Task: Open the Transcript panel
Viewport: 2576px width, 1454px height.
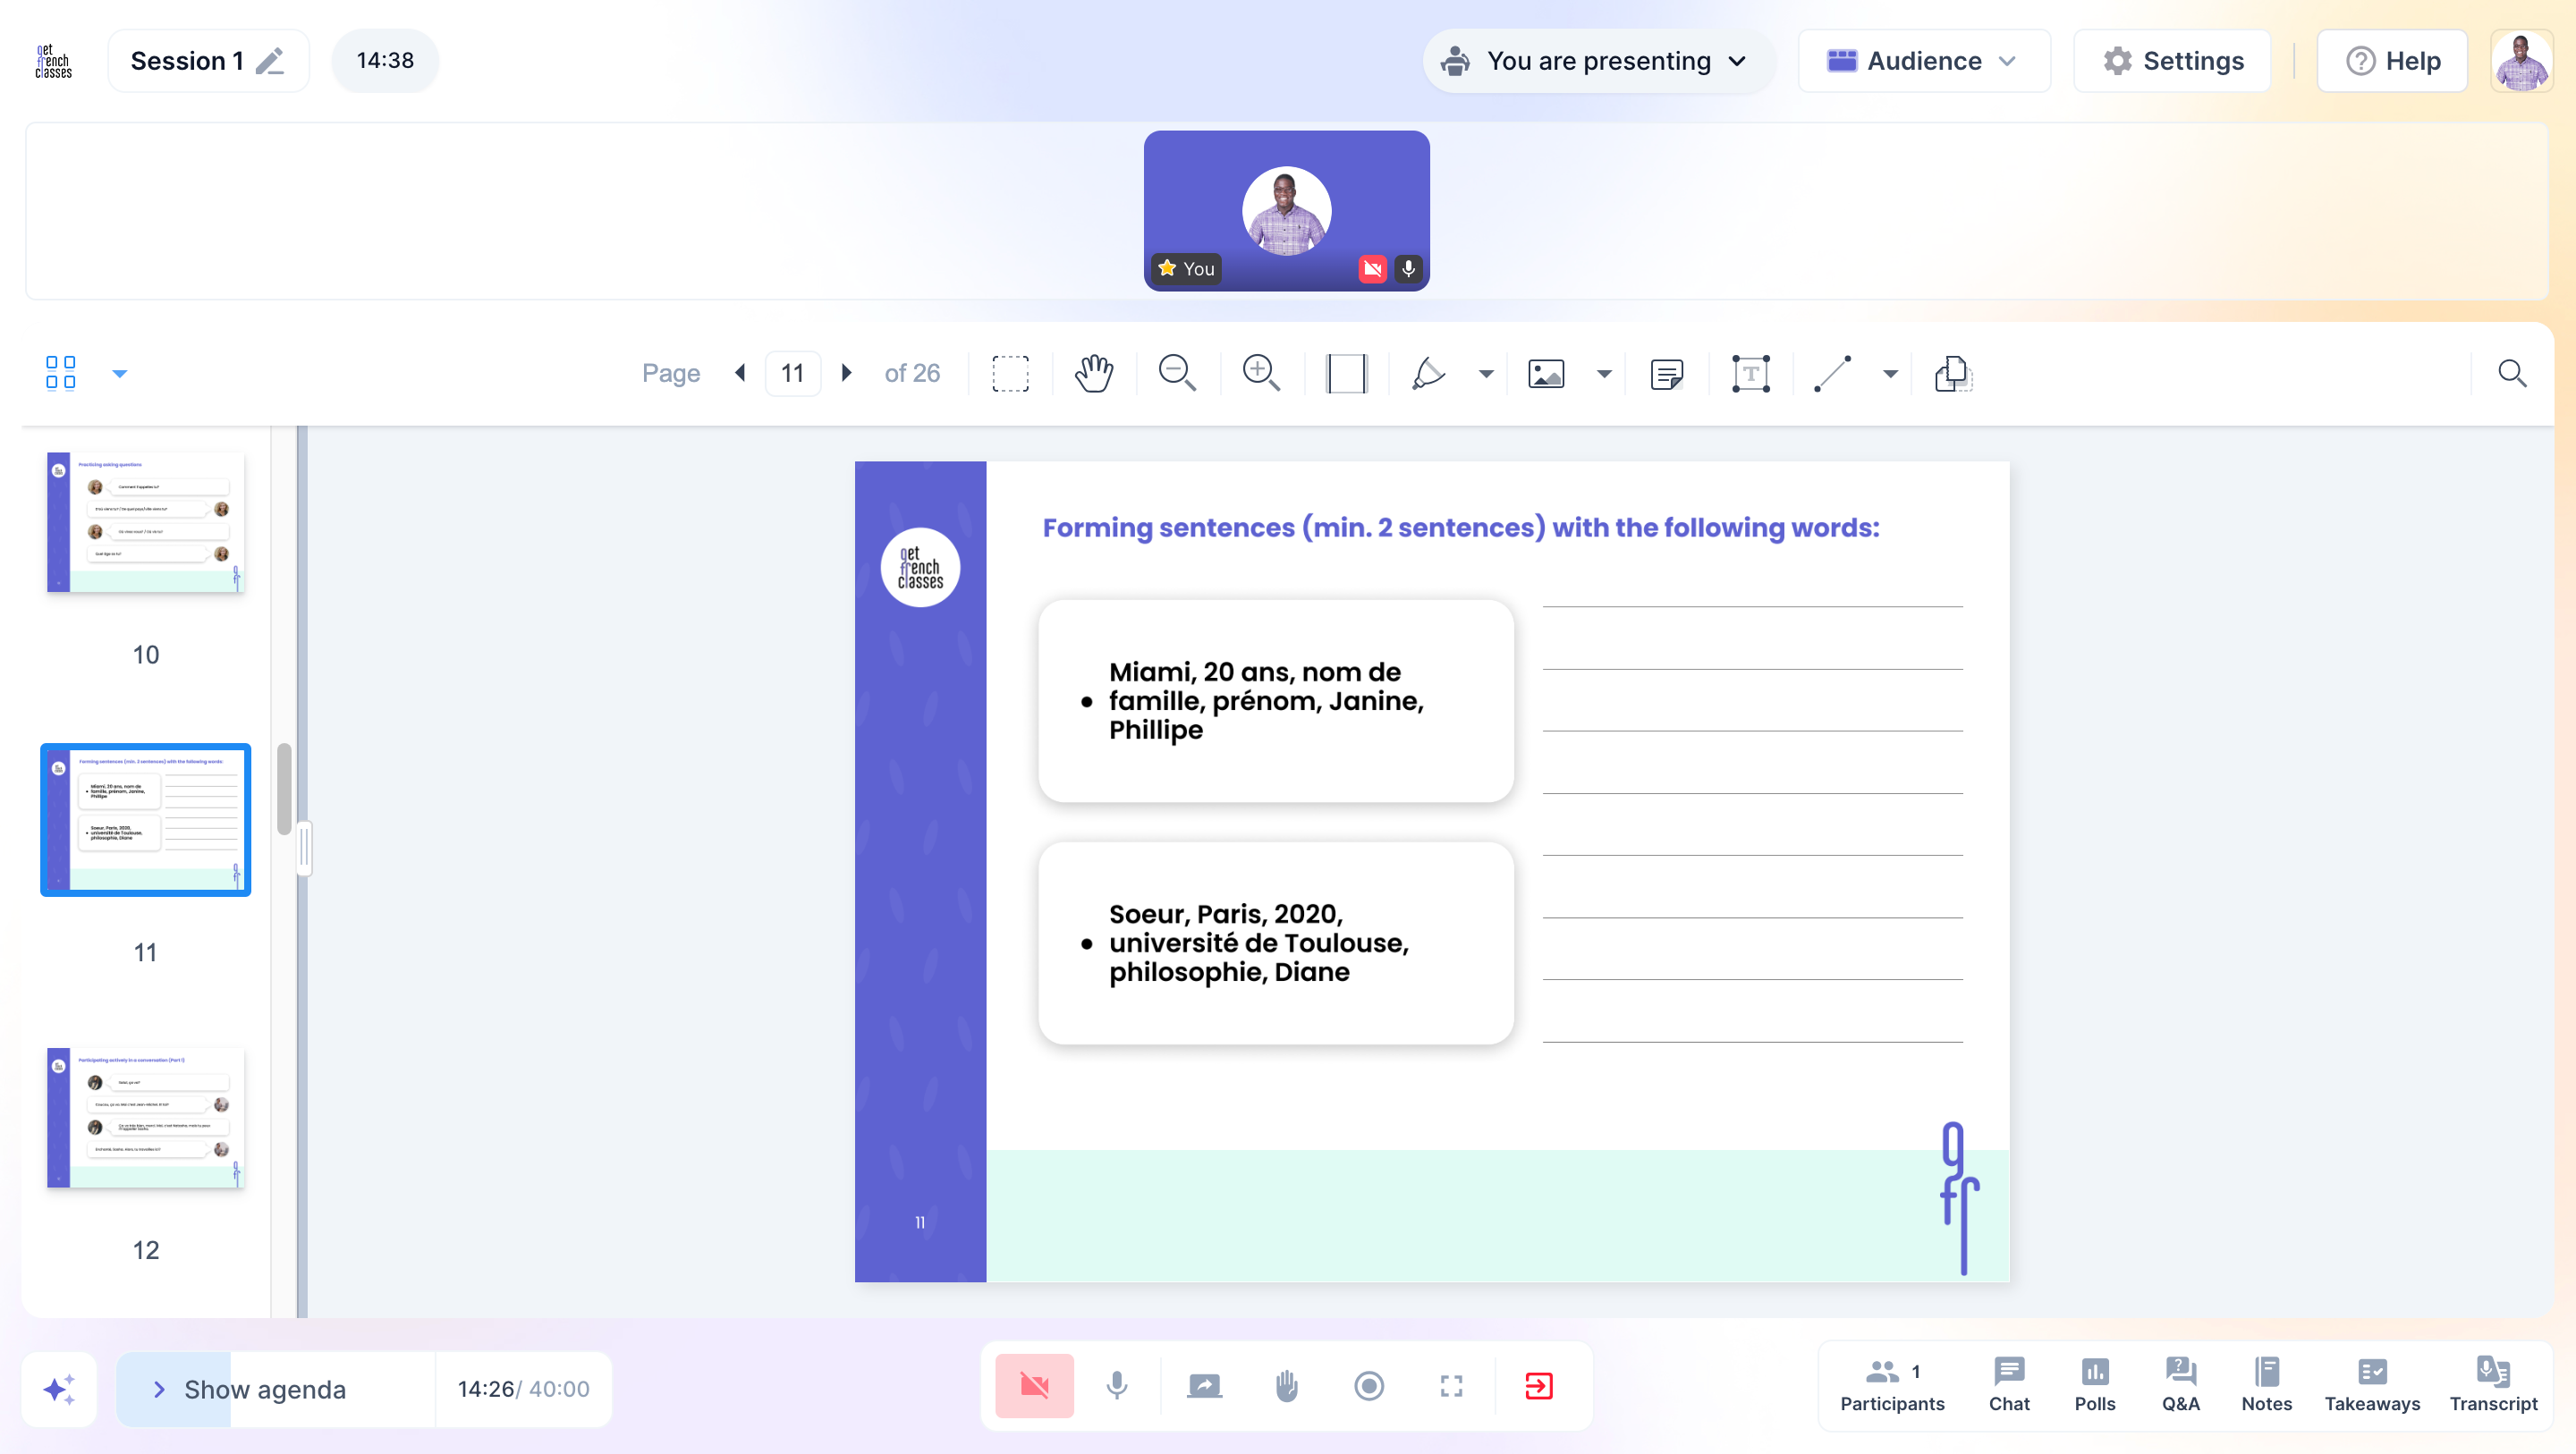Action: [2493, 1385]
